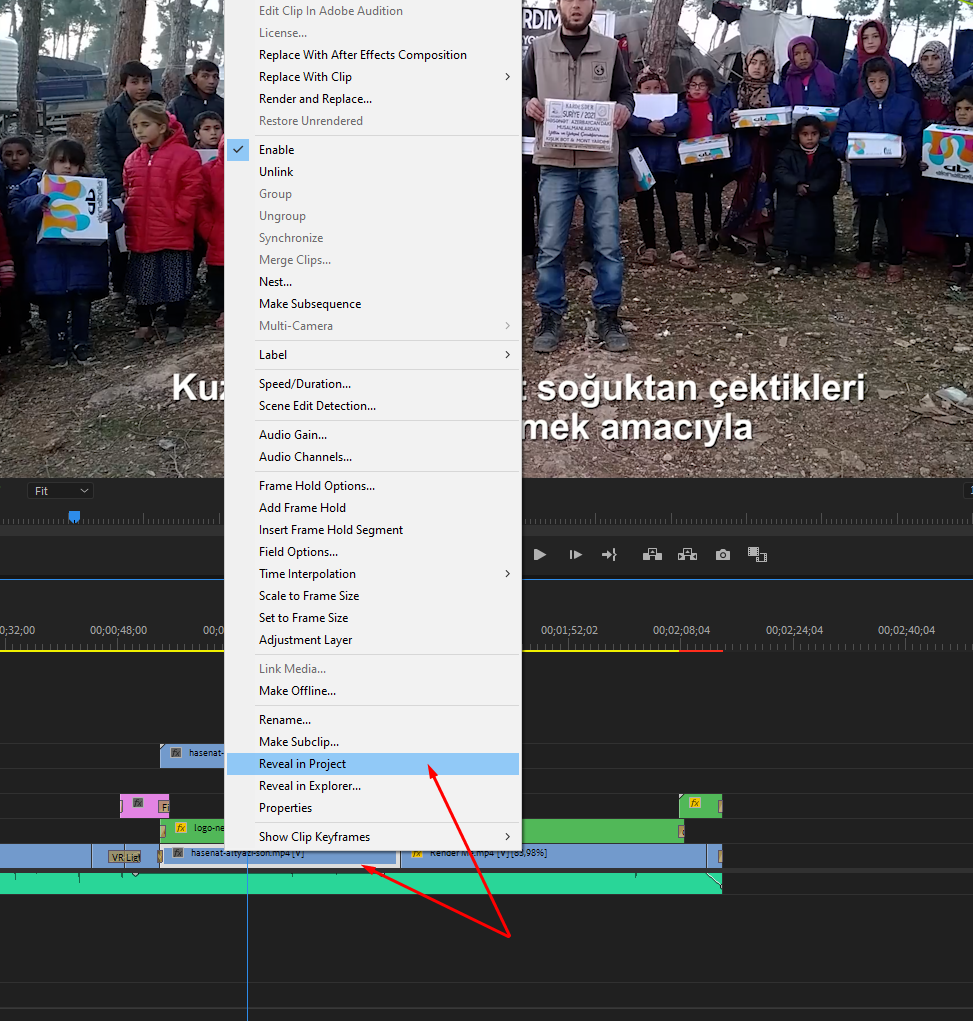Click the Lift button icon
Viewport: 973px width, 1021px height.
(652, 555)
